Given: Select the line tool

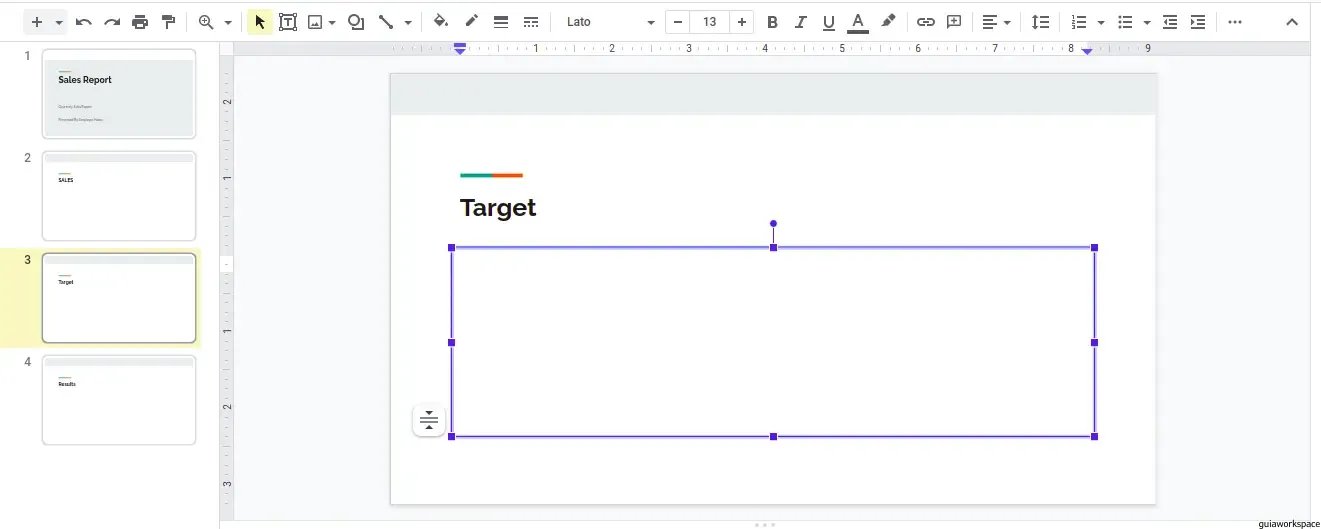Looking at the screenshot, I should click(x=386, y=22).
